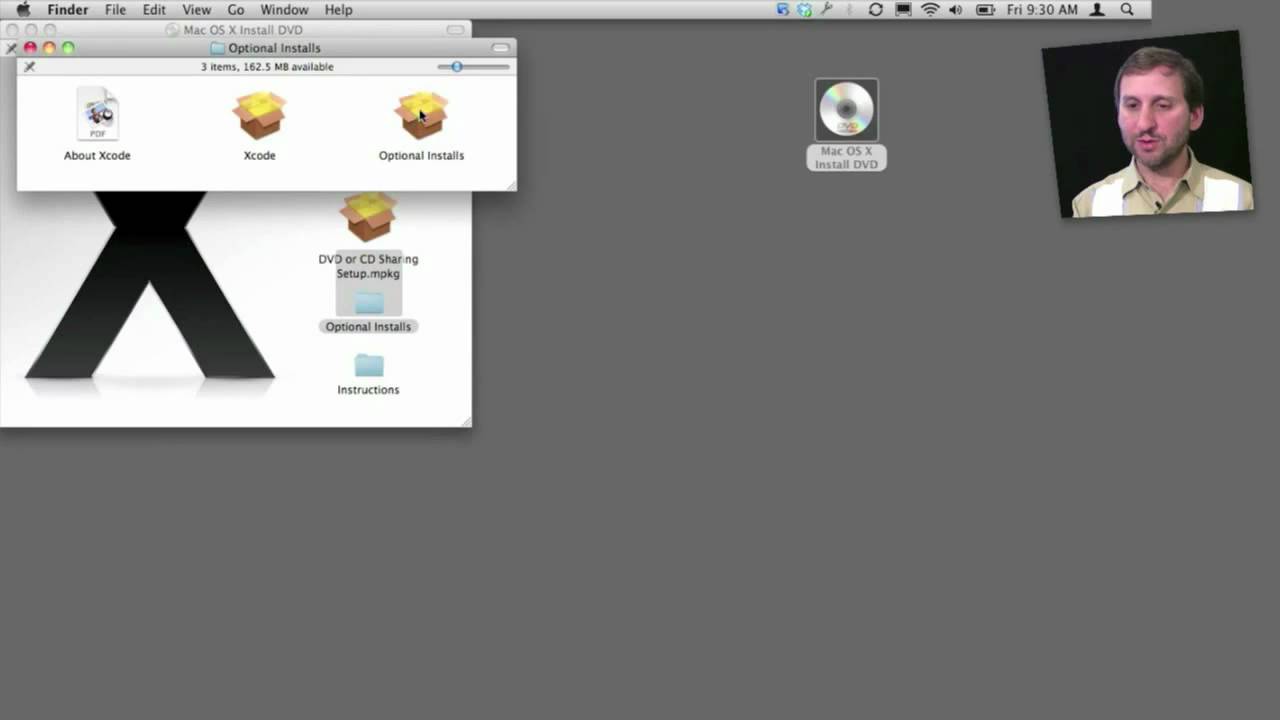Open the About Xcode PDF file
The image size is (1280, 720).
(x=98, y=113)
